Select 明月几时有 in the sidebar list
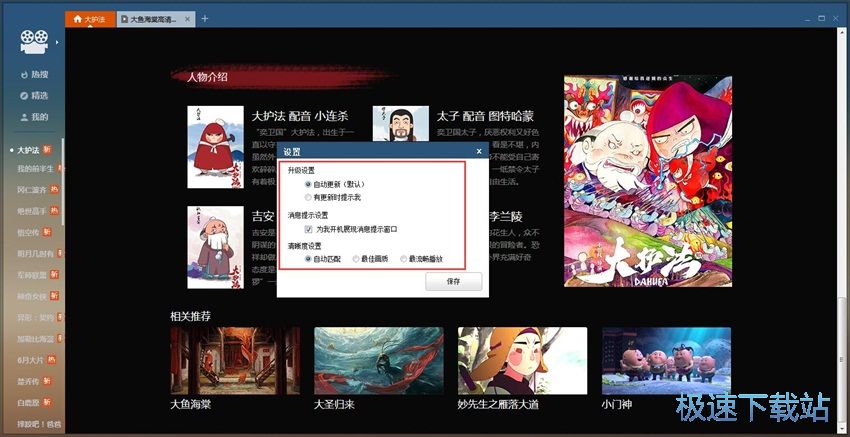The width and height of the screenshot is (850, 437). click(36, 253)
